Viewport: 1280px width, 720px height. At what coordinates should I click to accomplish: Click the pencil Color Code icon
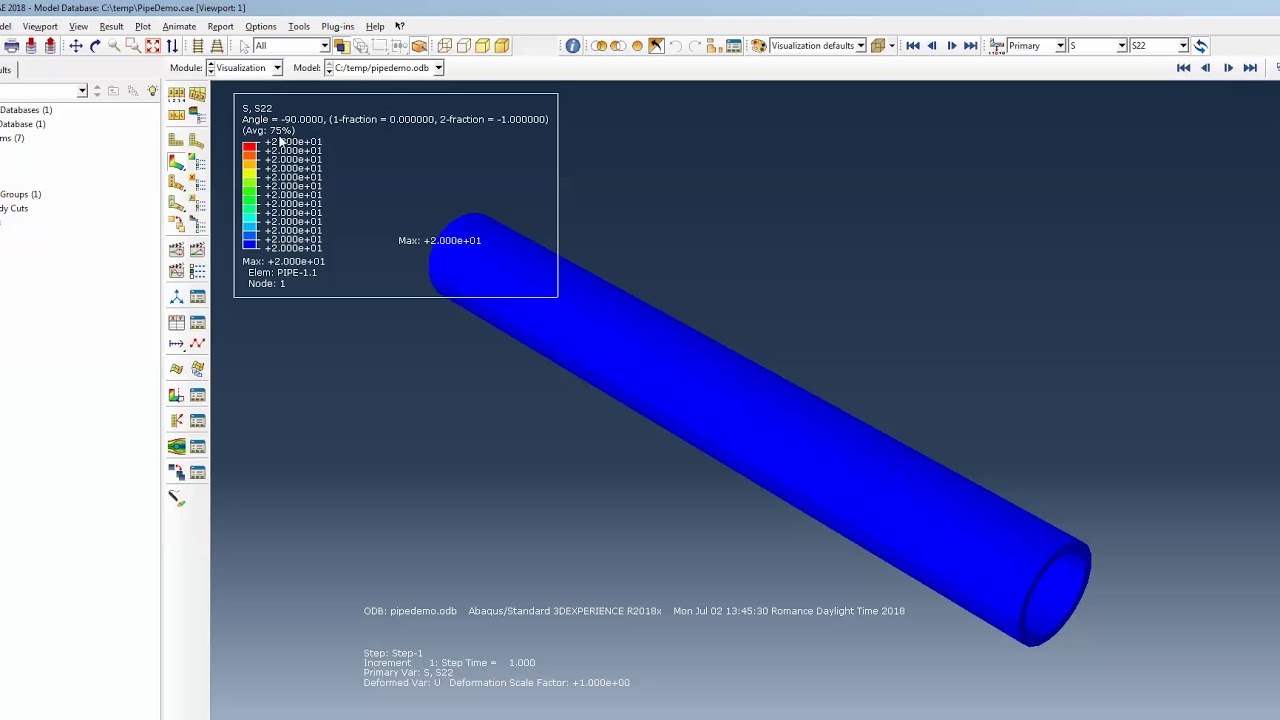point(177,498)
